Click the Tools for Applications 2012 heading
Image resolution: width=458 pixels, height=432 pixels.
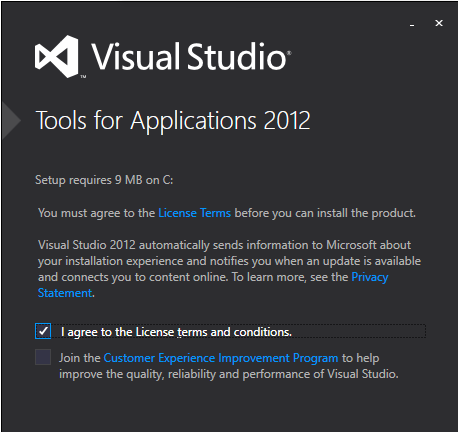(173, 121)
